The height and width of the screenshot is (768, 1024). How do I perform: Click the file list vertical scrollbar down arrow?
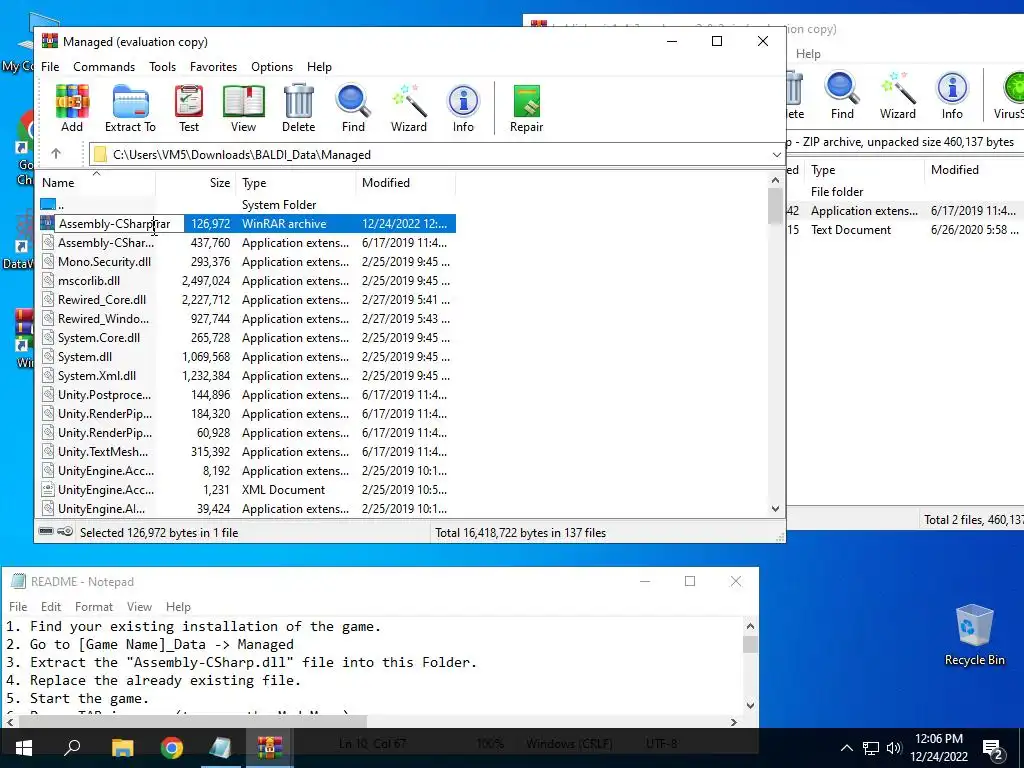click(775, 509)
